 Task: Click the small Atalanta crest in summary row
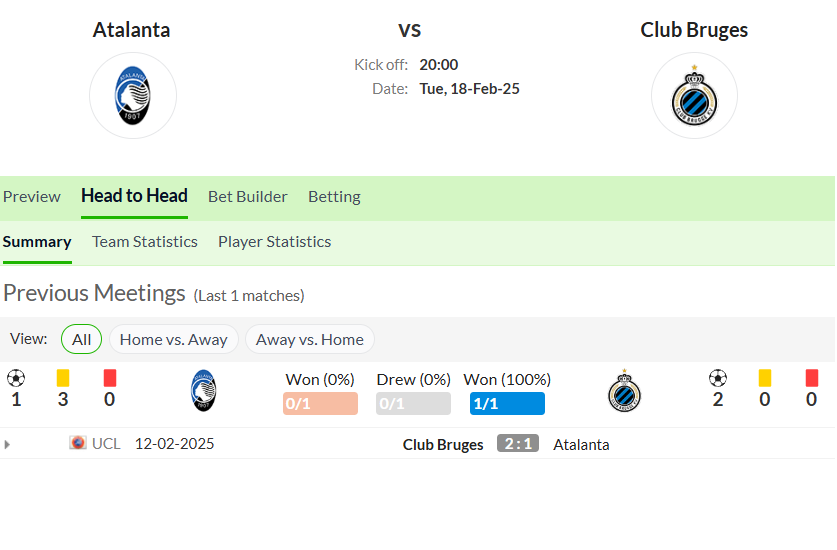tap(203, 390)
